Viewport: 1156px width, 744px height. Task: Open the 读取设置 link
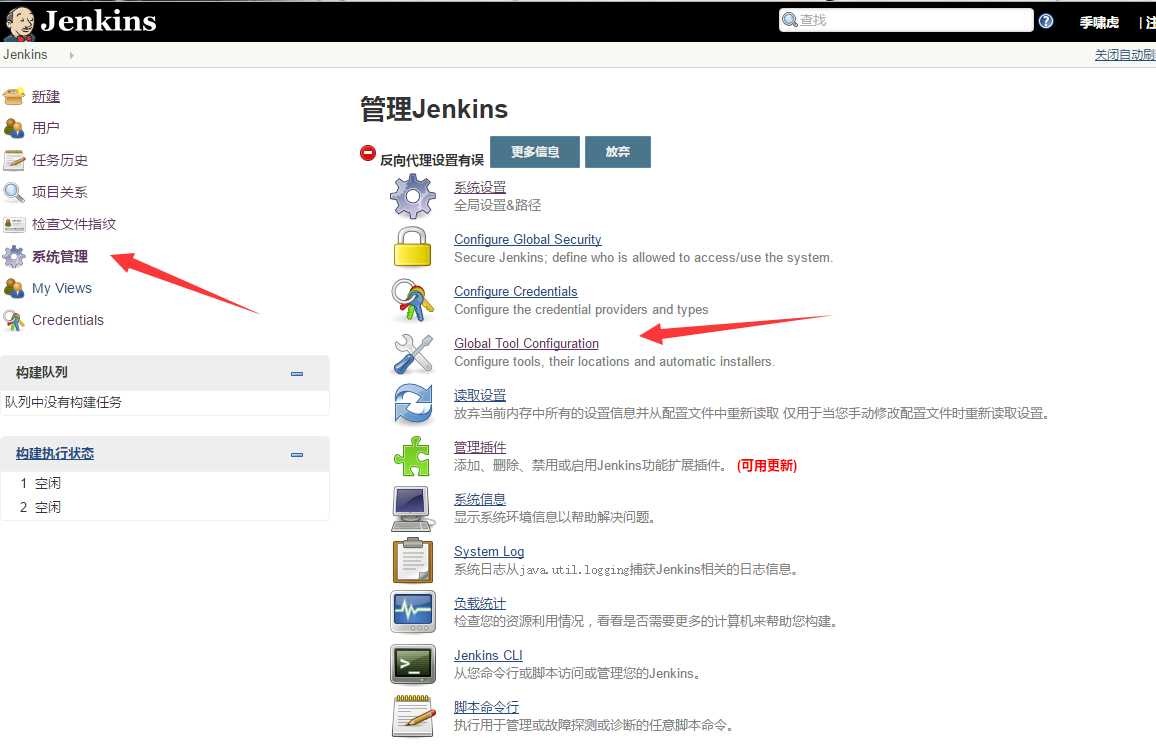480,395
